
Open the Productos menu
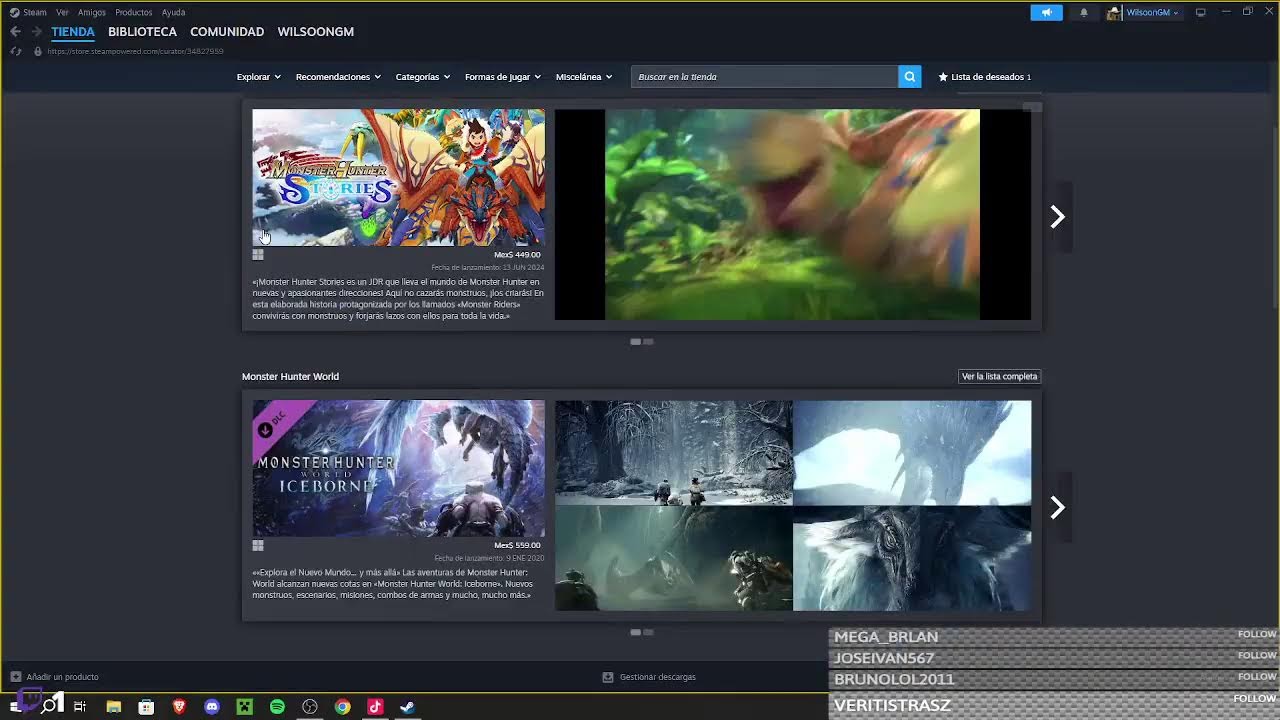[134, 12]
